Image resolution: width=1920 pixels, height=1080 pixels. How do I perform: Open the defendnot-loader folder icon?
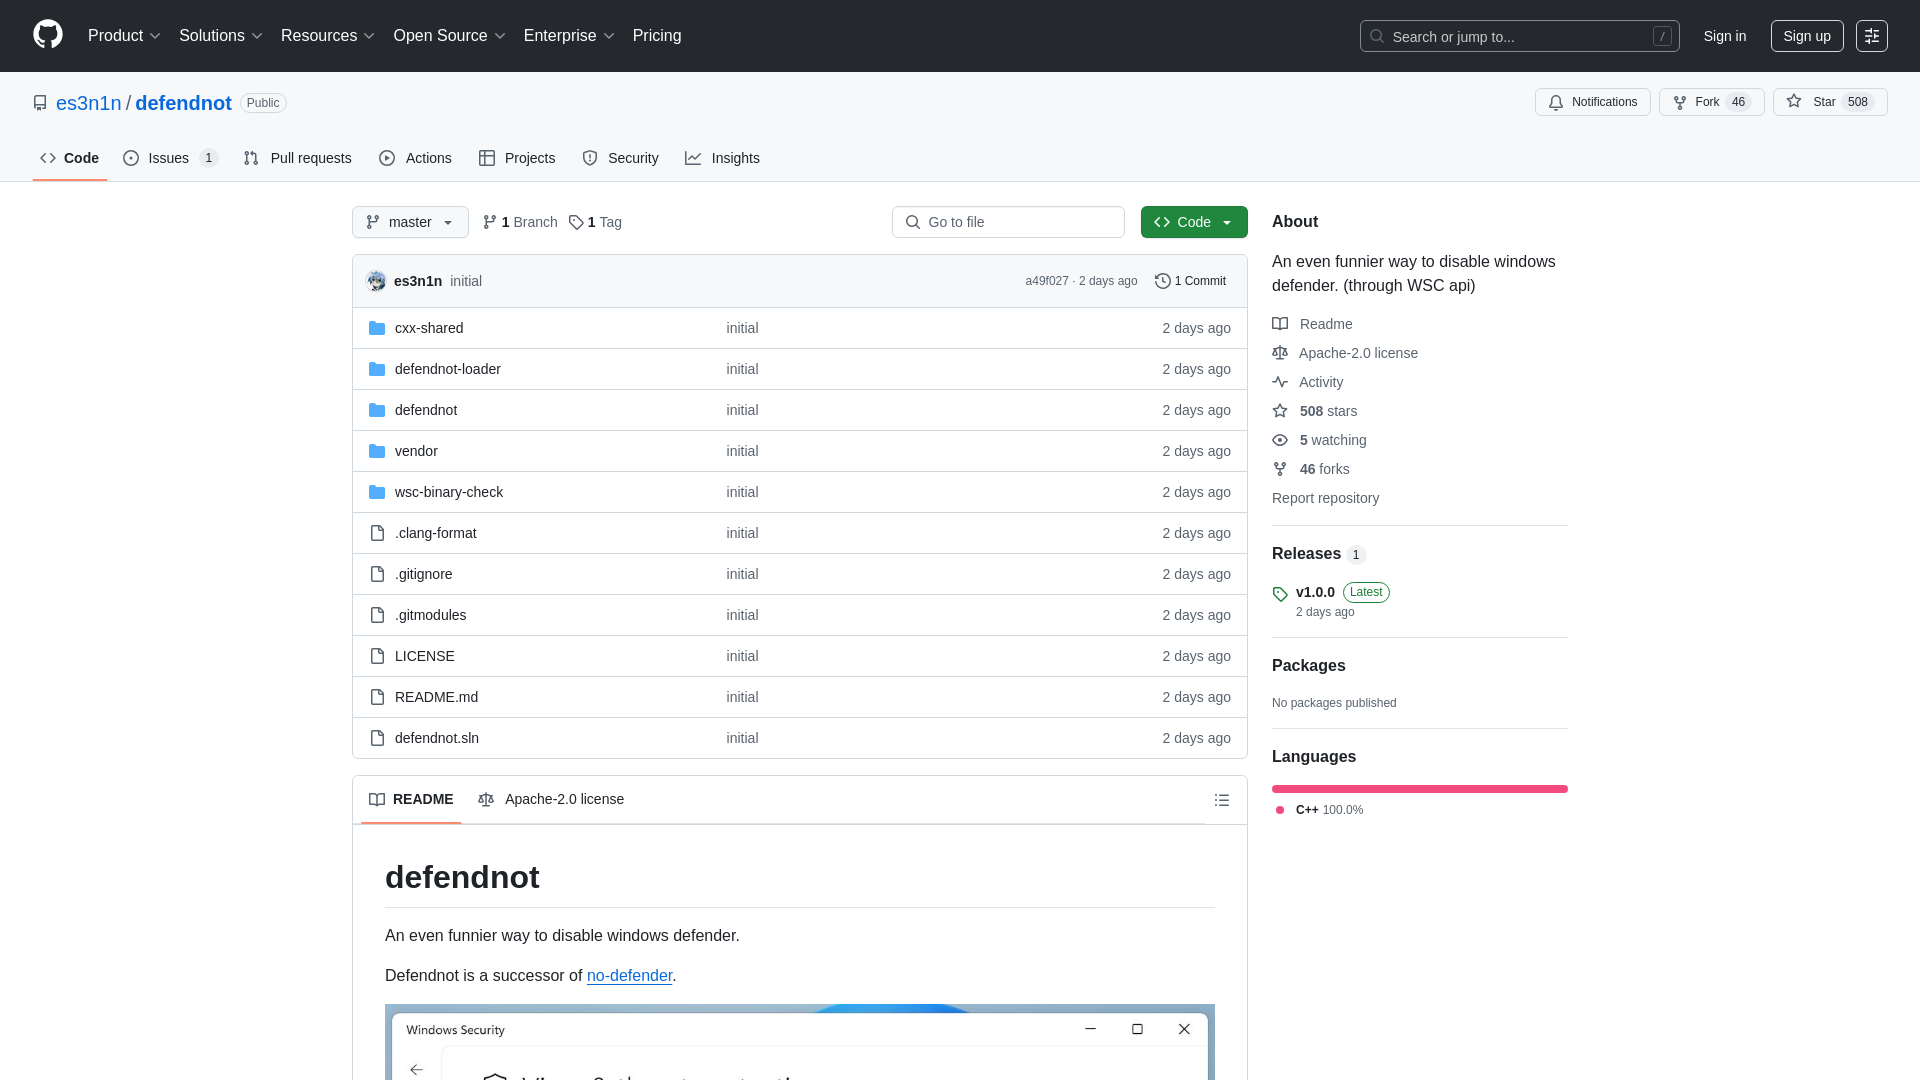pos(377,369)
